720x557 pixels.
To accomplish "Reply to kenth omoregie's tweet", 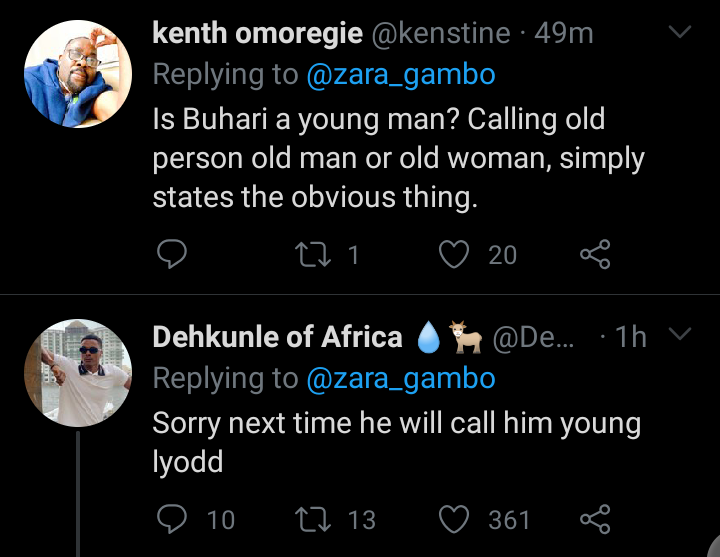I will [172, 255].
